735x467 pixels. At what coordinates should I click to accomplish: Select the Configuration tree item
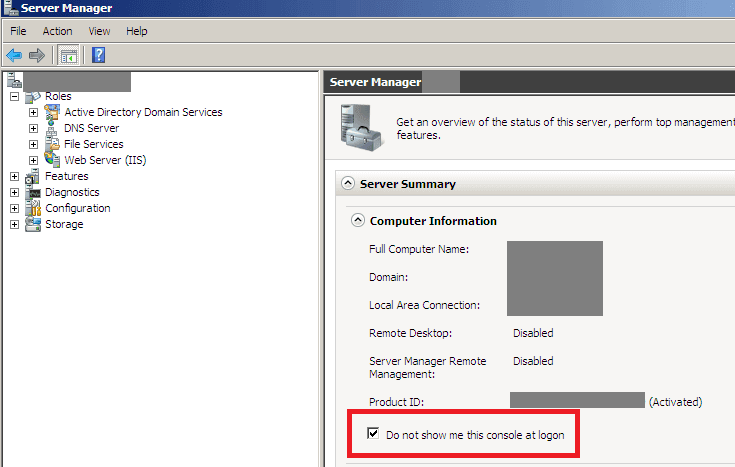coord(78,208)
